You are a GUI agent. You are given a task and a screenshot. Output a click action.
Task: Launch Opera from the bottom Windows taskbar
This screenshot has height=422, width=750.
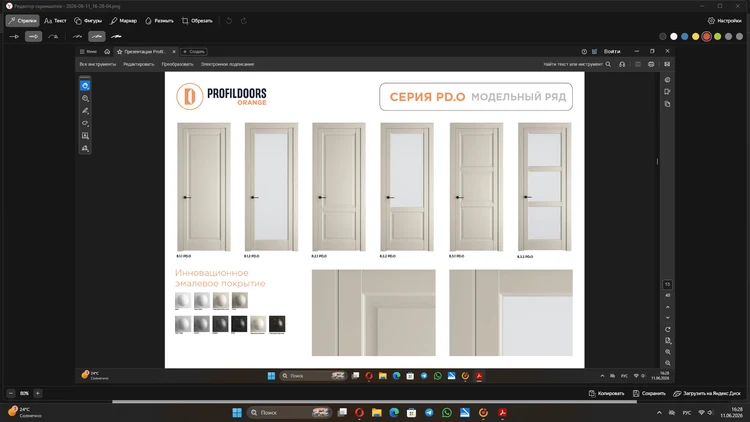359,412
